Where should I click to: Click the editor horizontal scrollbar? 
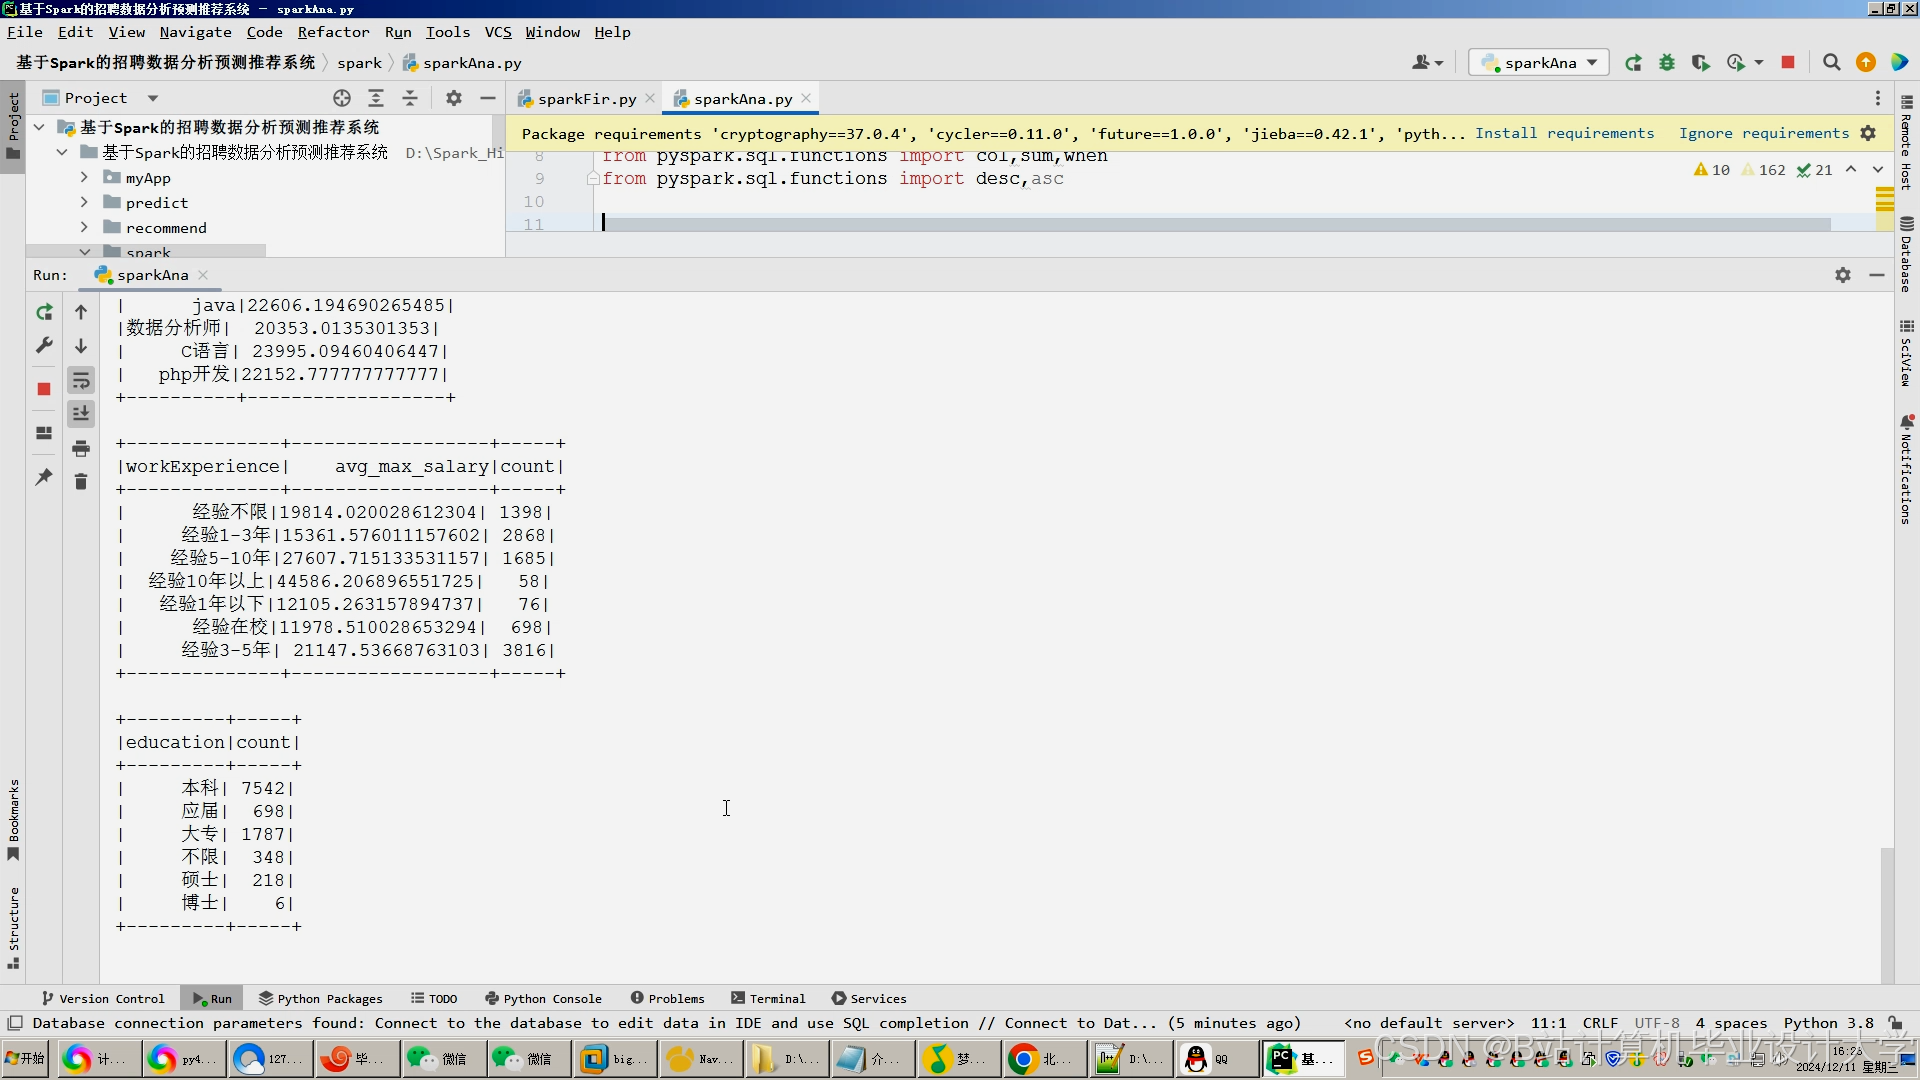(x=1200, y=223)
